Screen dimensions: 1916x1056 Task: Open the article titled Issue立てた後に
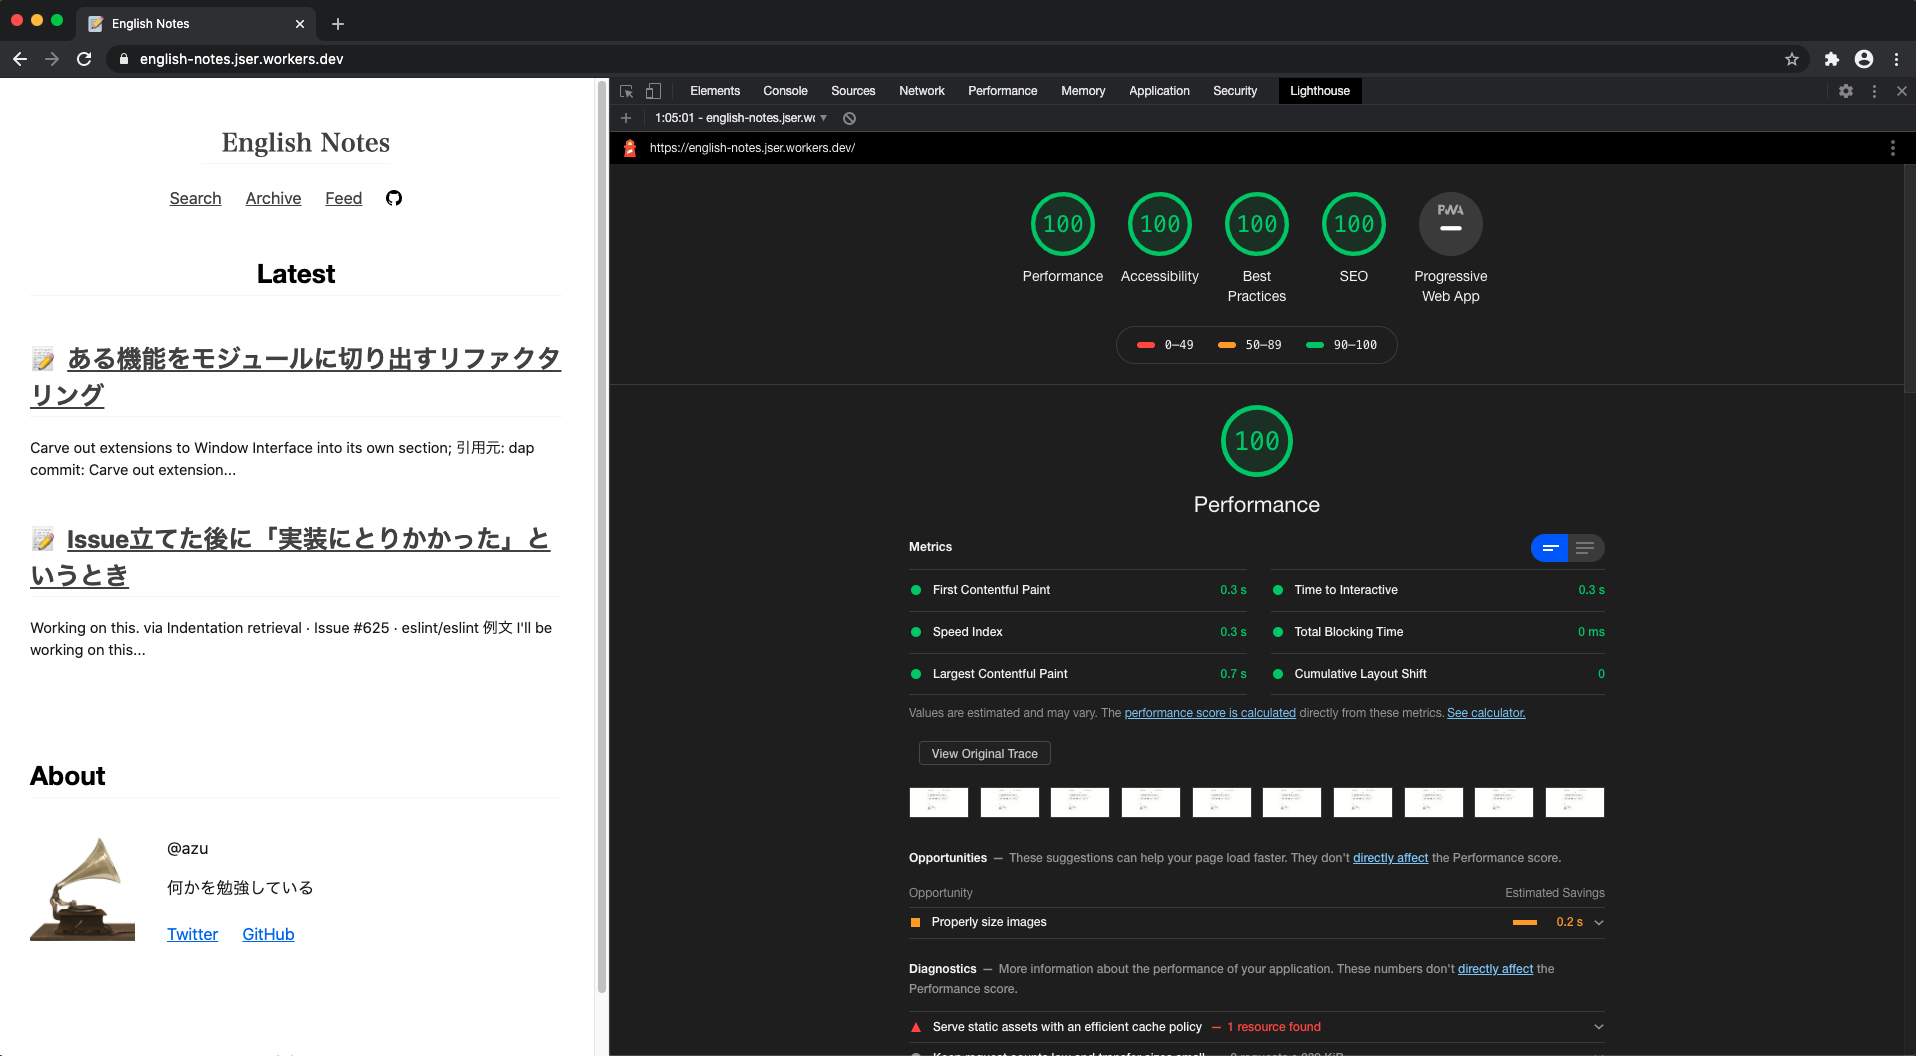(290, 557)
